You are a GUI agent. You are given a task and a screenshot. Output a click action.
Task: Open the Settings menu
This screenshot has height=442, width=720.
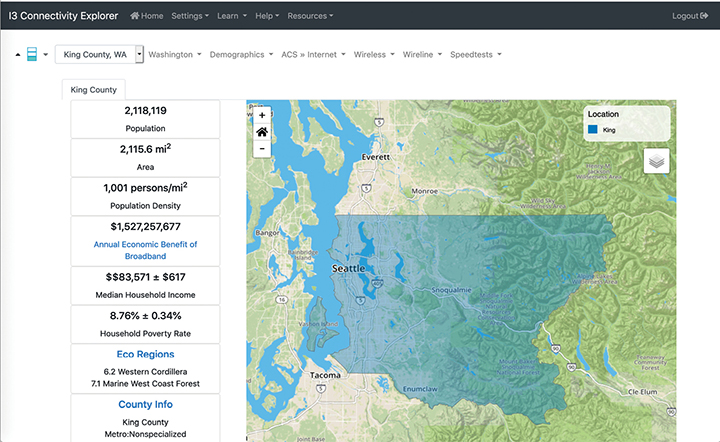(x=190, y=16)
